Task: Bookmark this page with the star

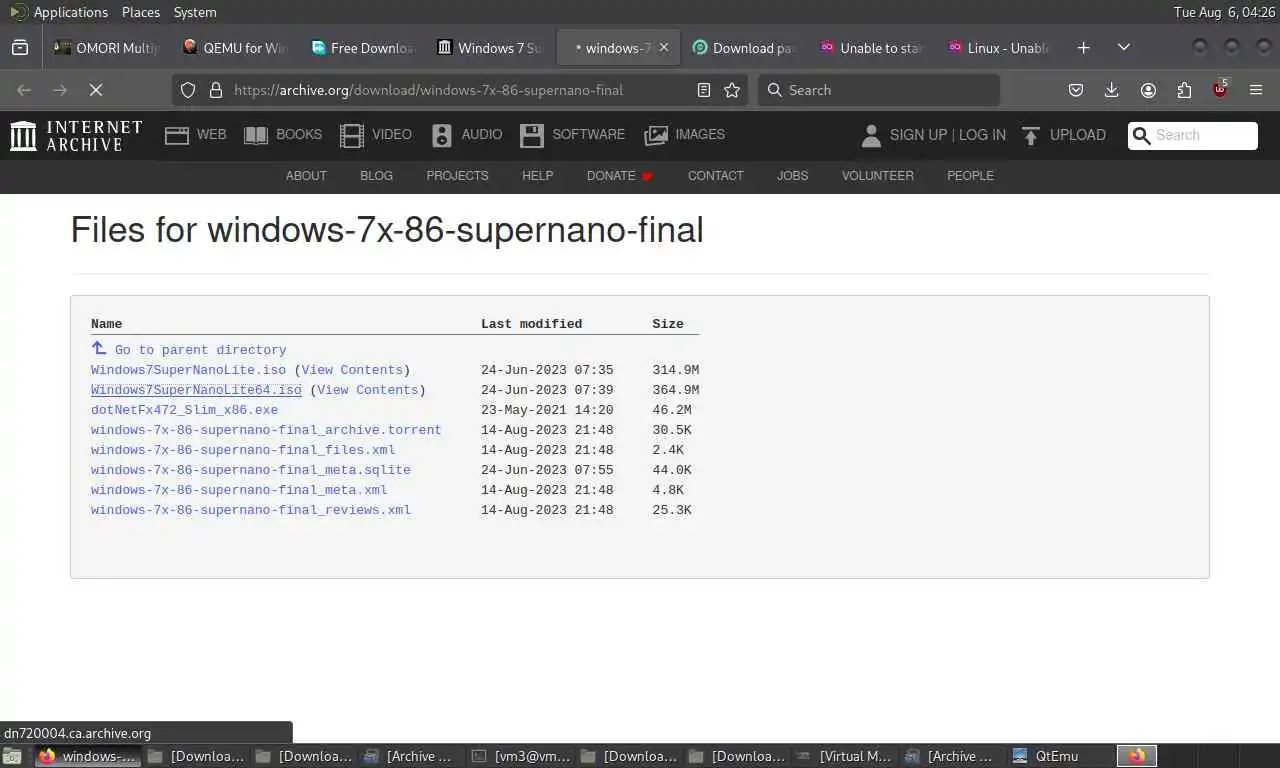Action: click(x=732, y=90)
